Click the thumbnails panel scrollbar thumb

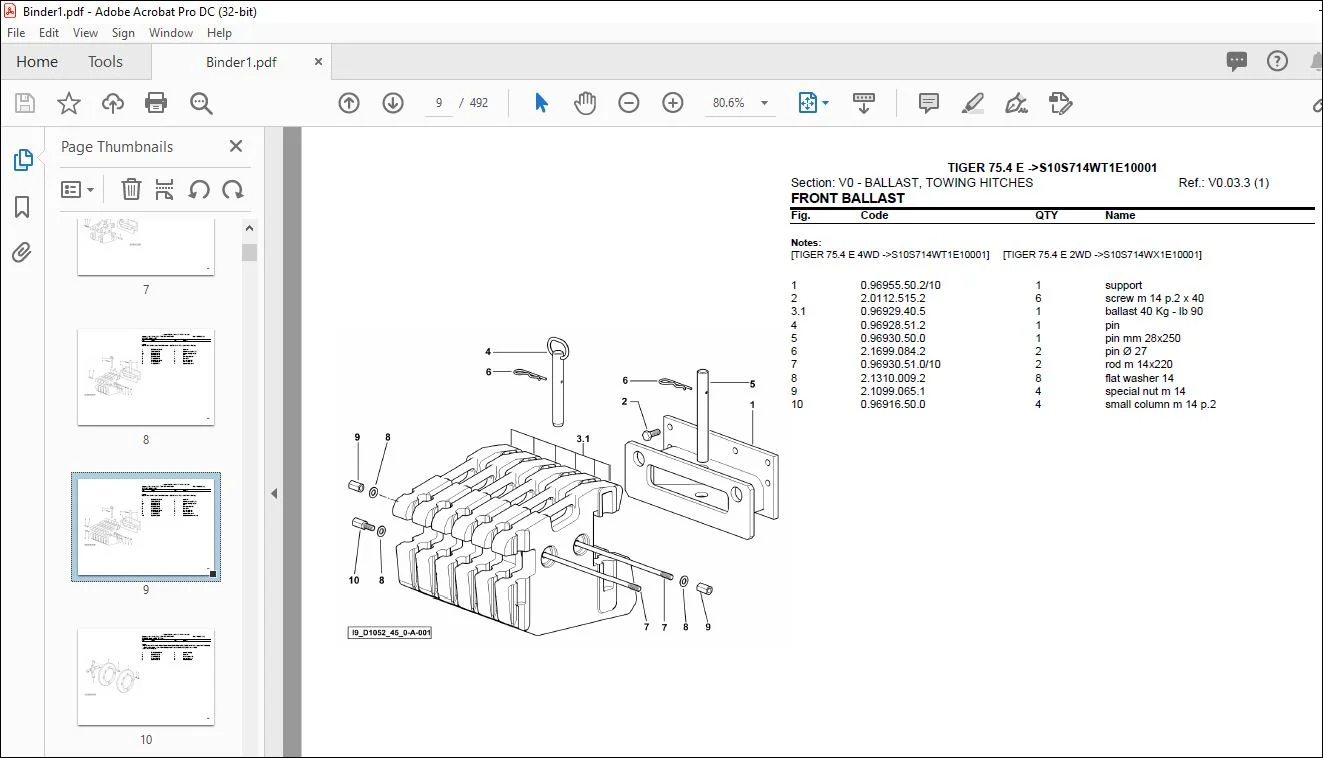click(x=250, y=252)
